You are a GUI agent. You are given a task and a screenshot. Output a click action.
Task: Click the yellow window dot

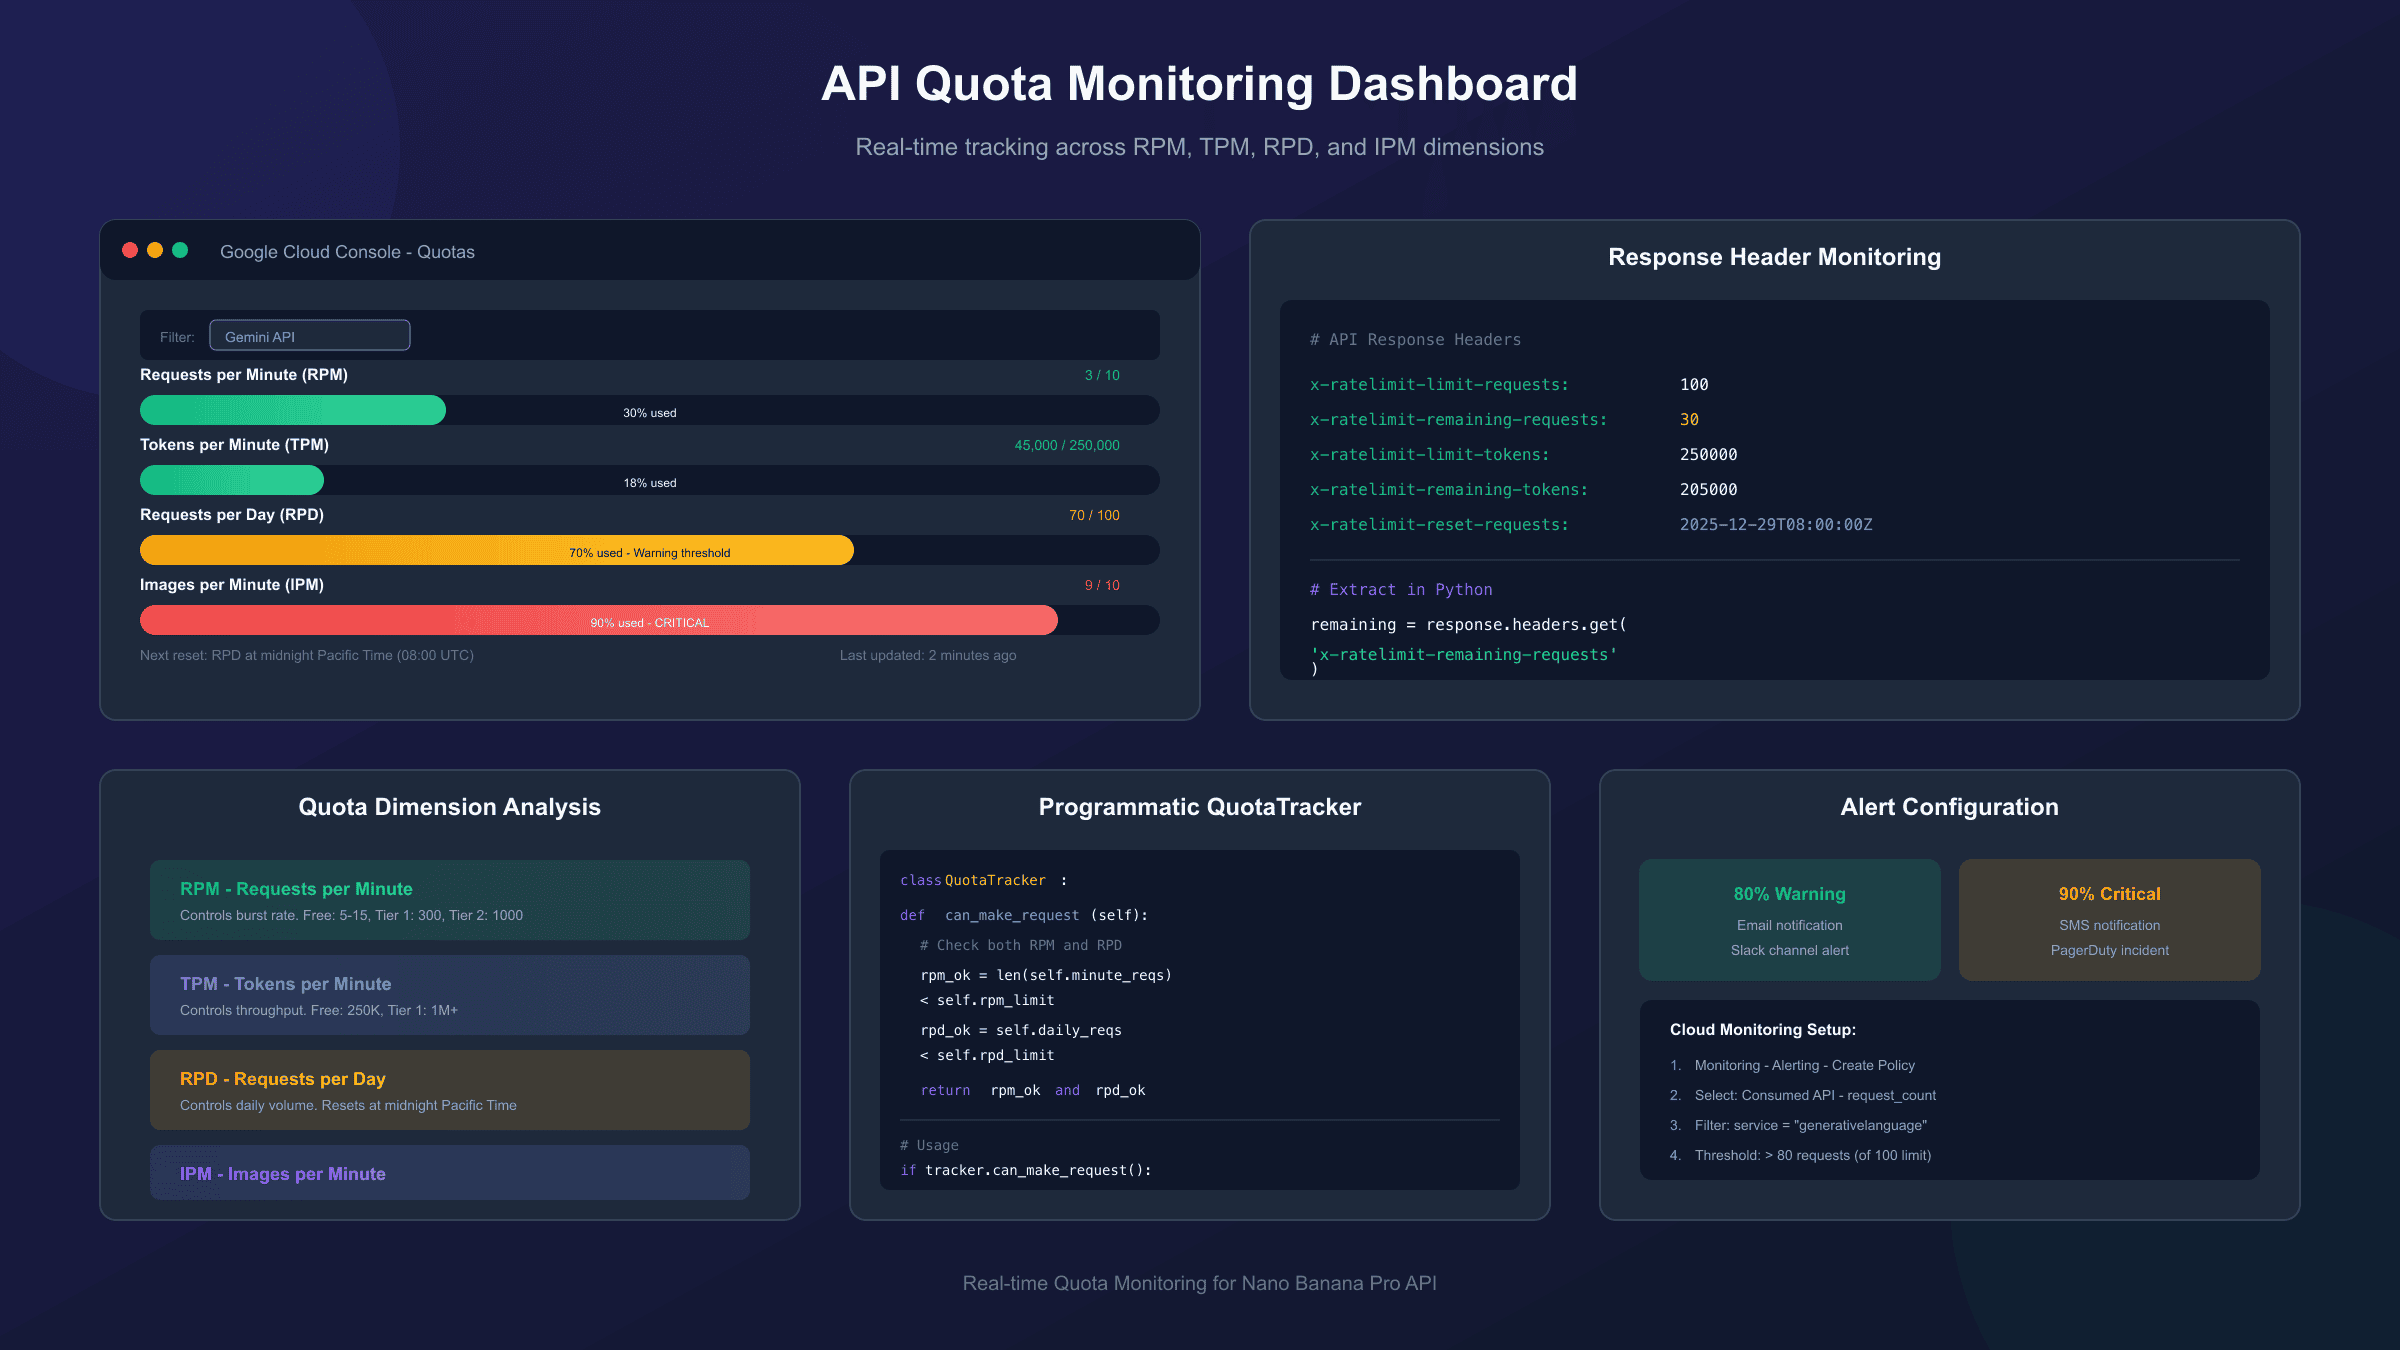click(x=155, y=250)
